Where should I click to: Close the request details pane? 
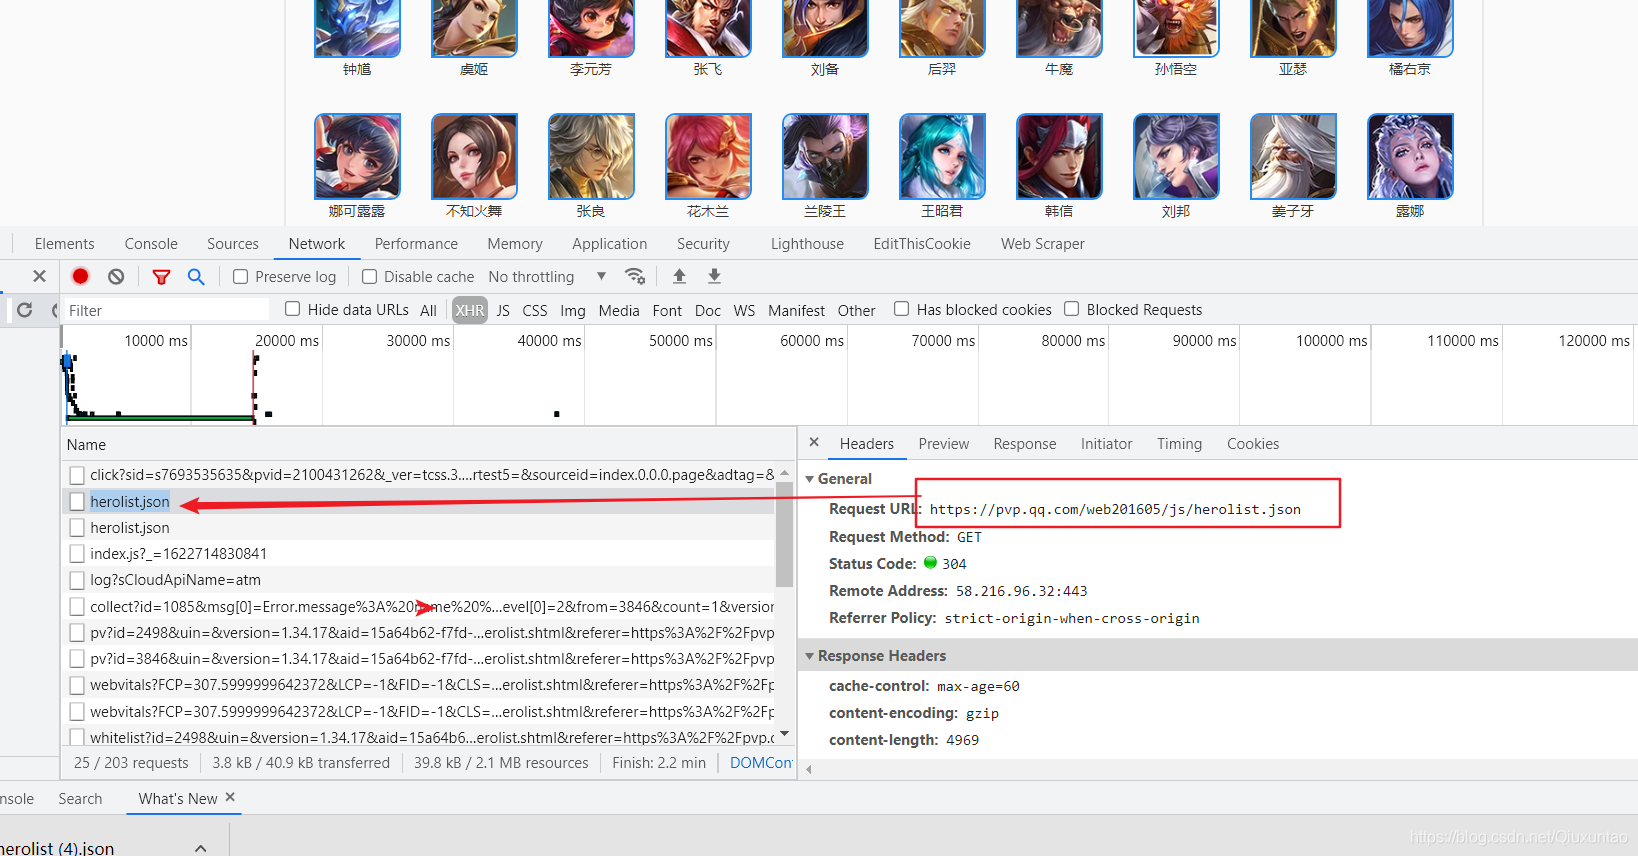click(x=814, y=442)
